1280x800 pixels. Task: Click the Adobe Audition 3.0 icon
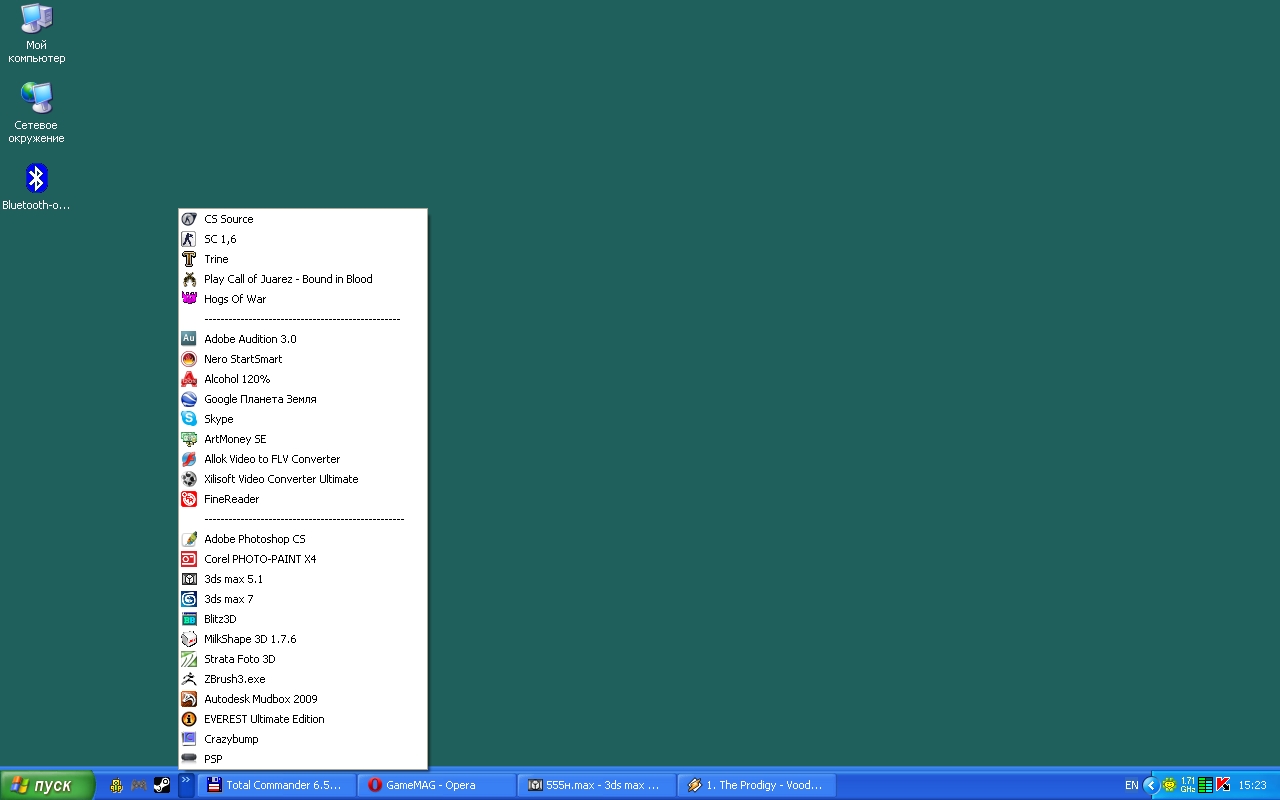coord(189,339)
